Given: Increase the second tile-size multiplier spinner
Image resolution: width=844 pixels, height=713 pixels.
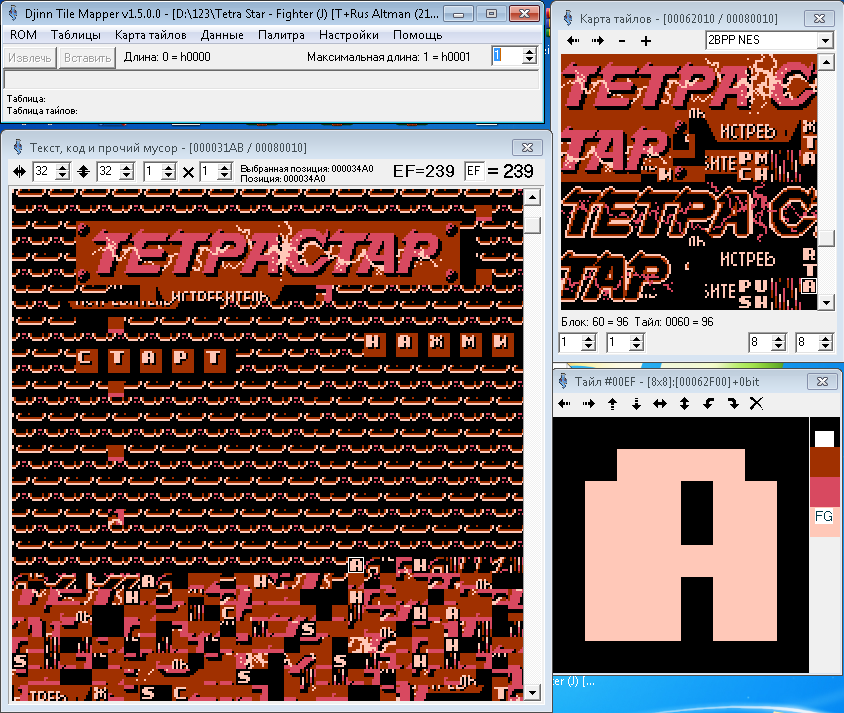Looking at the screenshot, I should pyautogui.click(x=224, y=168).
